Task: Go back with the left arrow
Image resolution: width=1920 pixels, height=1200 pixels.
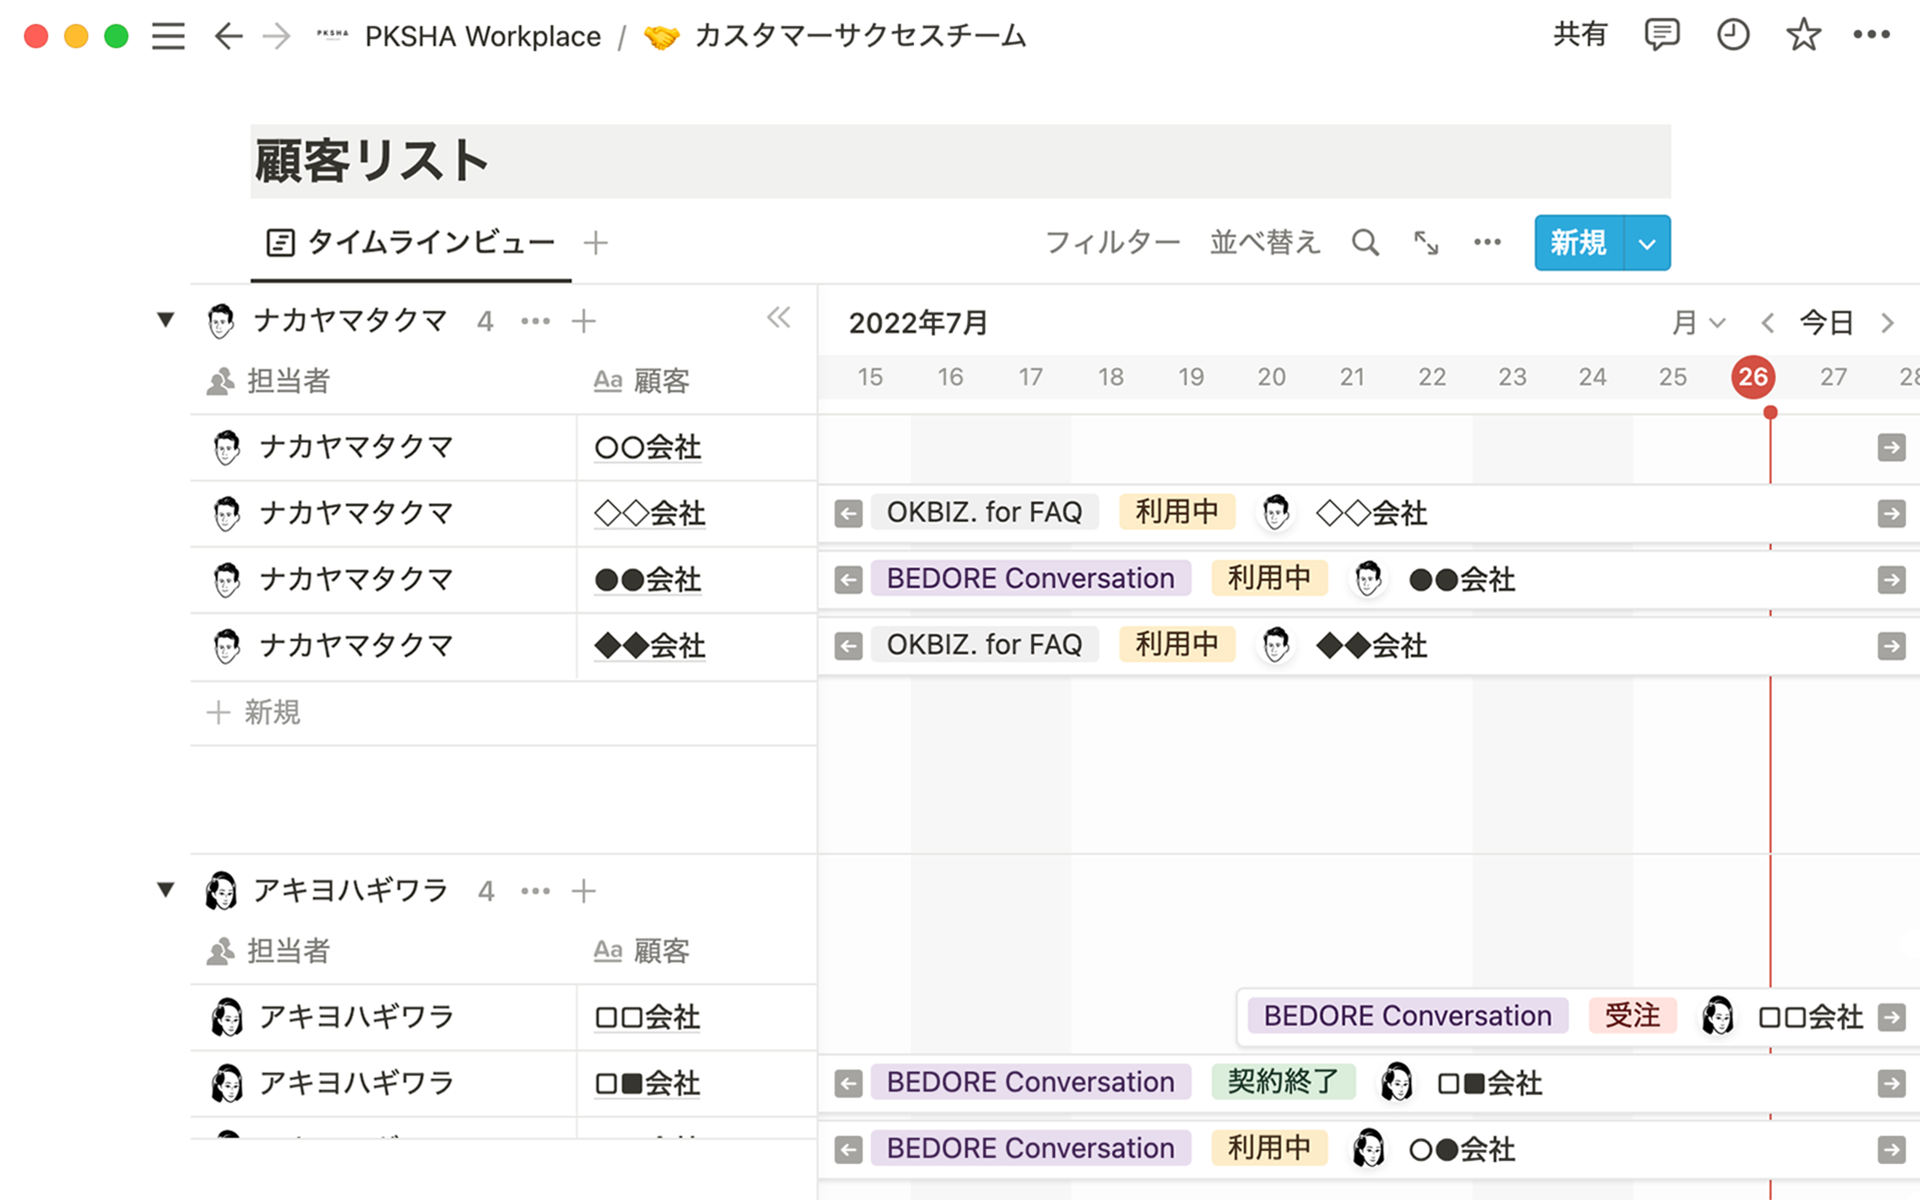Action: pos(228,36)
